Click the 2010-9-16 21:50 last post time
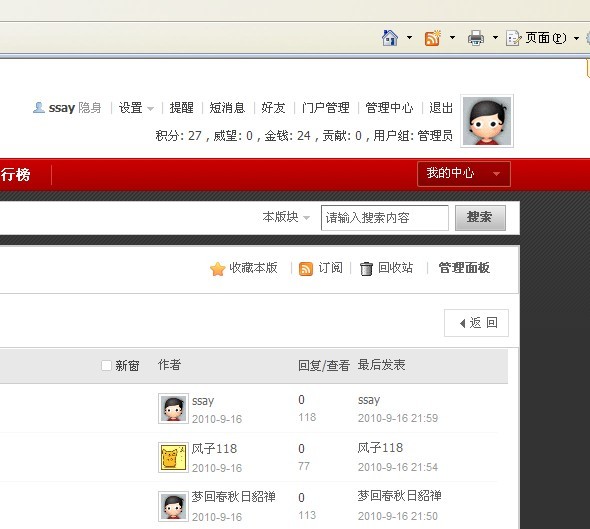The width and height of the screenshot is (590, 529). point(398,516)
